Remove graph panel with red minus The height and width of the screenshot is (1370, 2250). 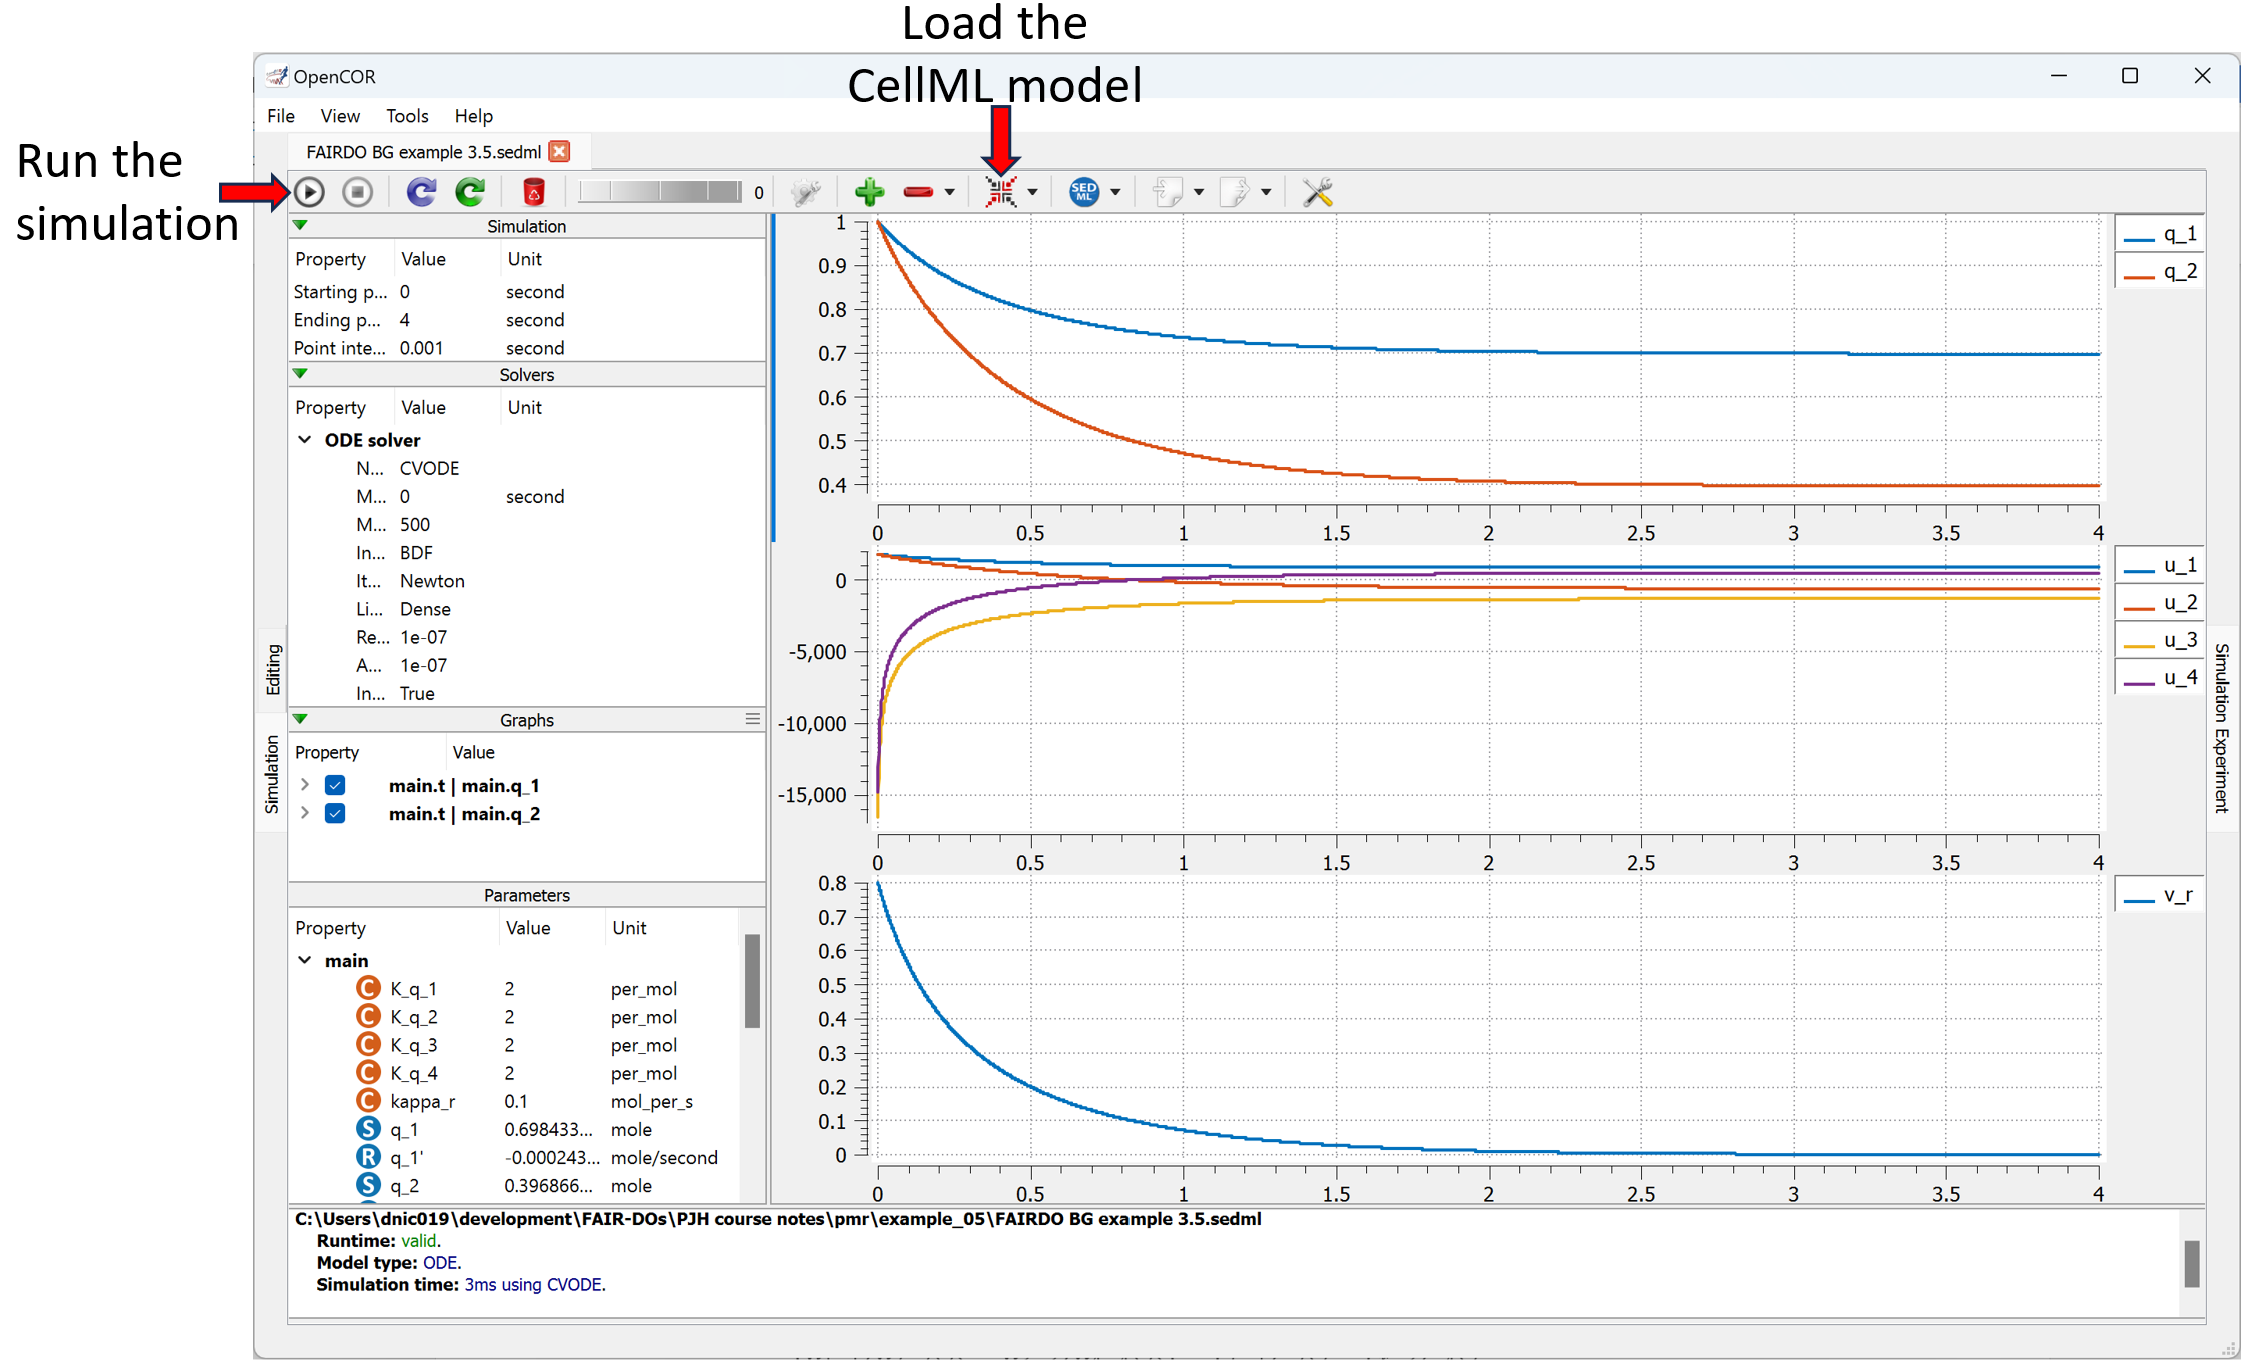click(x=917, y=191)
